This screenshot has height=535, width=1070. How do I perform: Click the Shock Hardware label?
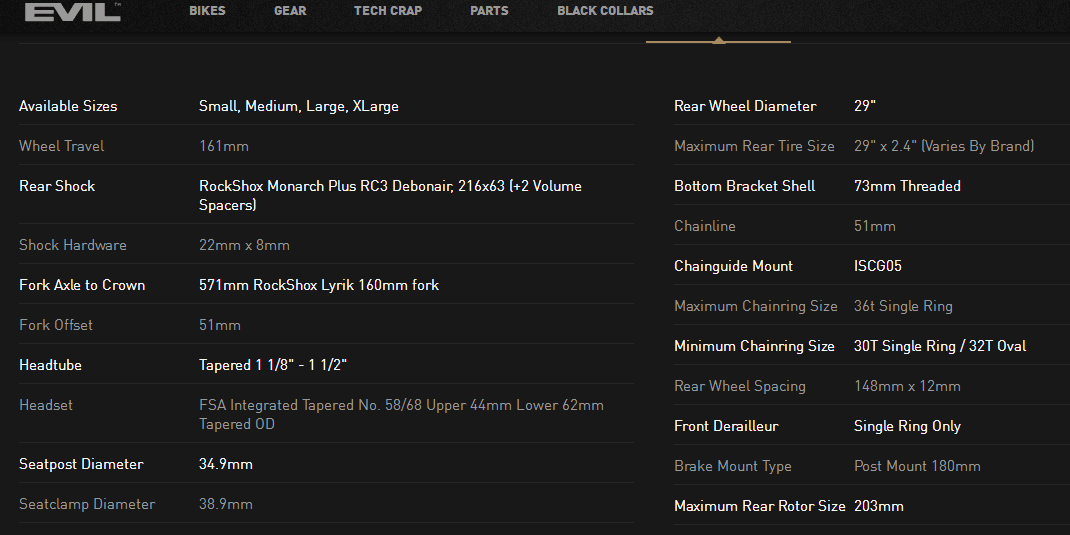73,245
